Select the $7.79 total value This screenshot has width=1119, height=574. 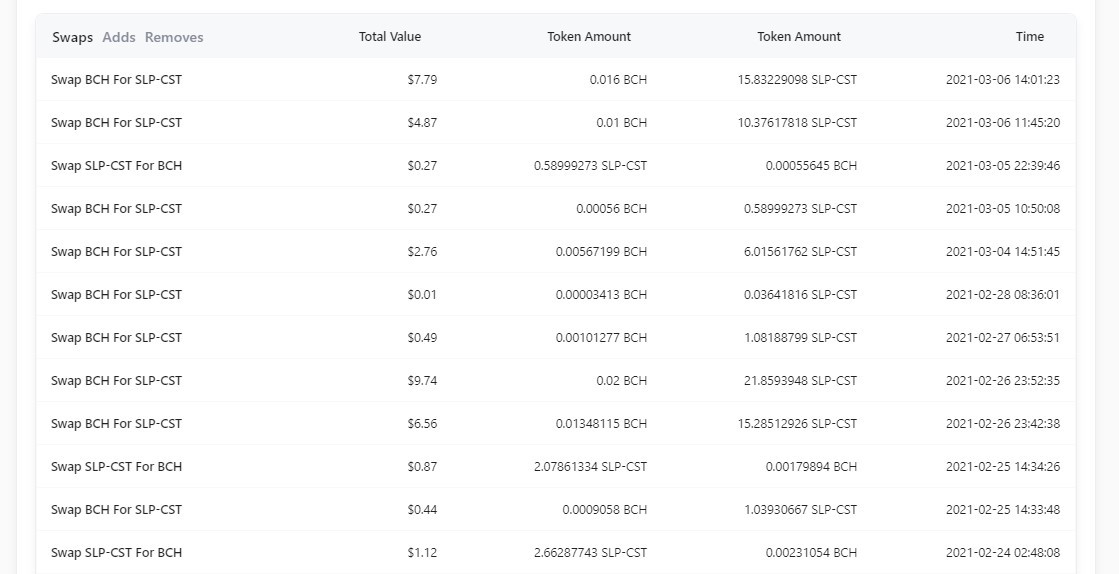coord(422,80)
